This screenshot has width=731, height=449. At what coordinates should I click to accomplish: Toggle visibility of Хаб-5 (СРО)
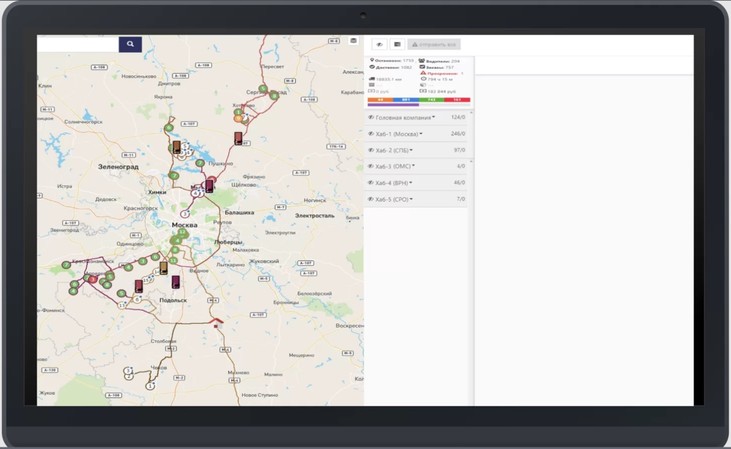(371, 199)
